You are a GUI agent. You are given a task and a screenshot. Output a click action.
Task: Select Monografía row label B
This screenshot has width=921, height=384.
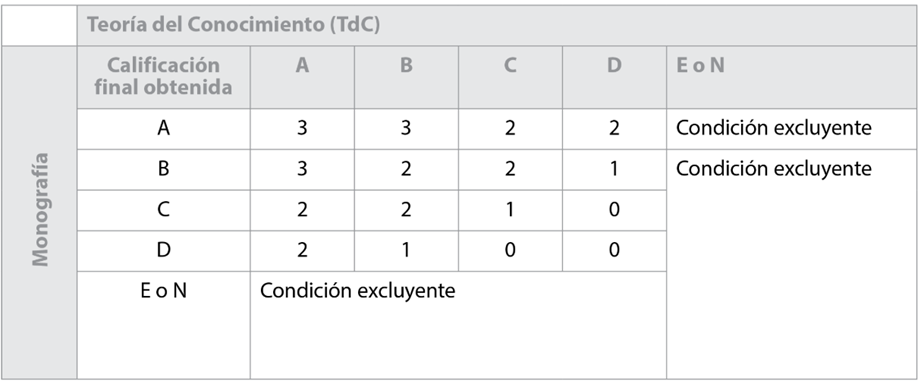click(163, 169)
